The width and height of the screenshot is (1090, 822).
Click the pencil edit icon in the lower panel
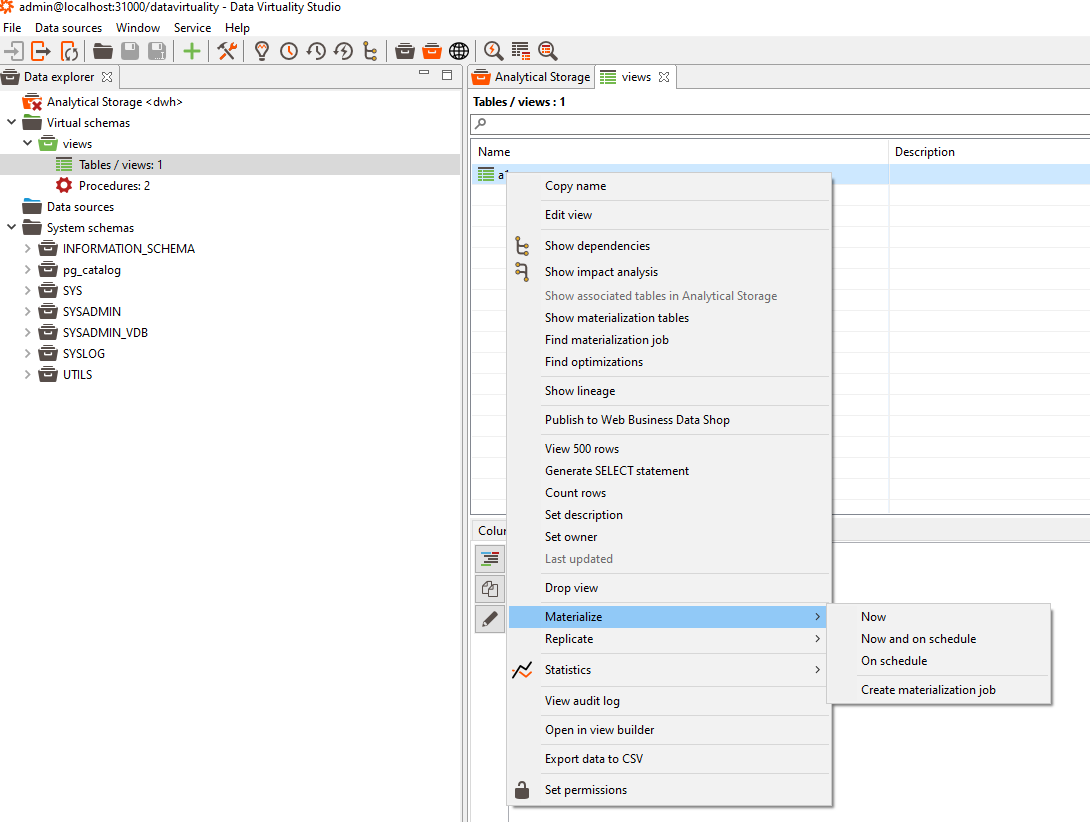tap(490, 619)
